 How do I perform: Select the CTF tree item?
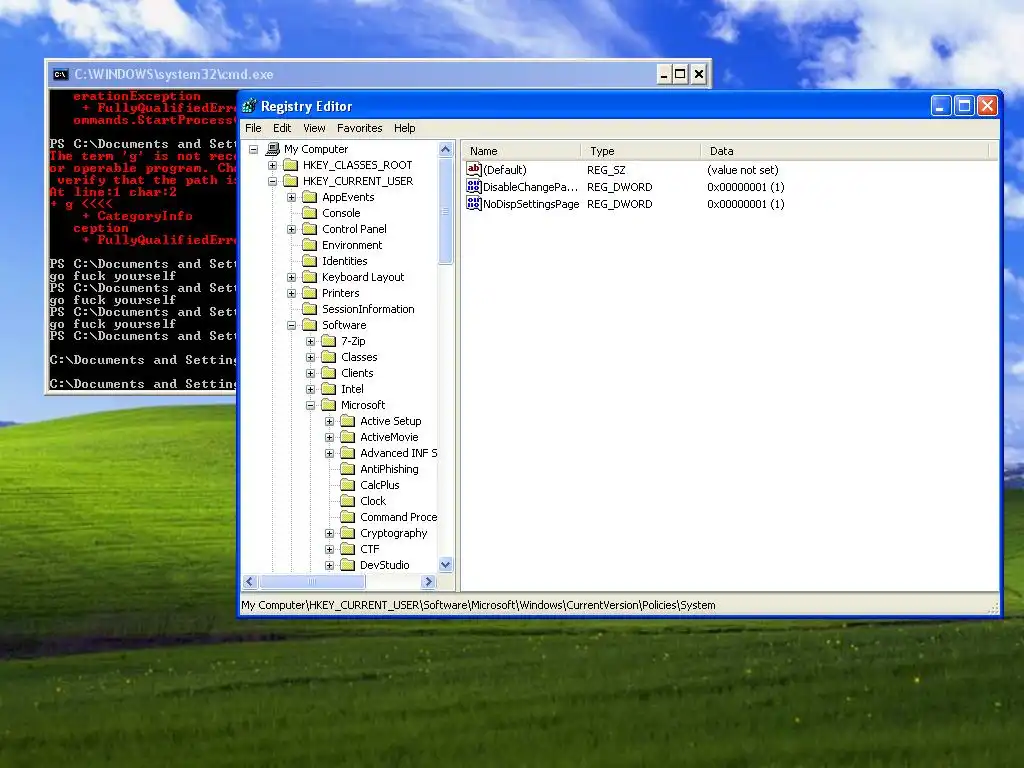(x=370, y=549)
